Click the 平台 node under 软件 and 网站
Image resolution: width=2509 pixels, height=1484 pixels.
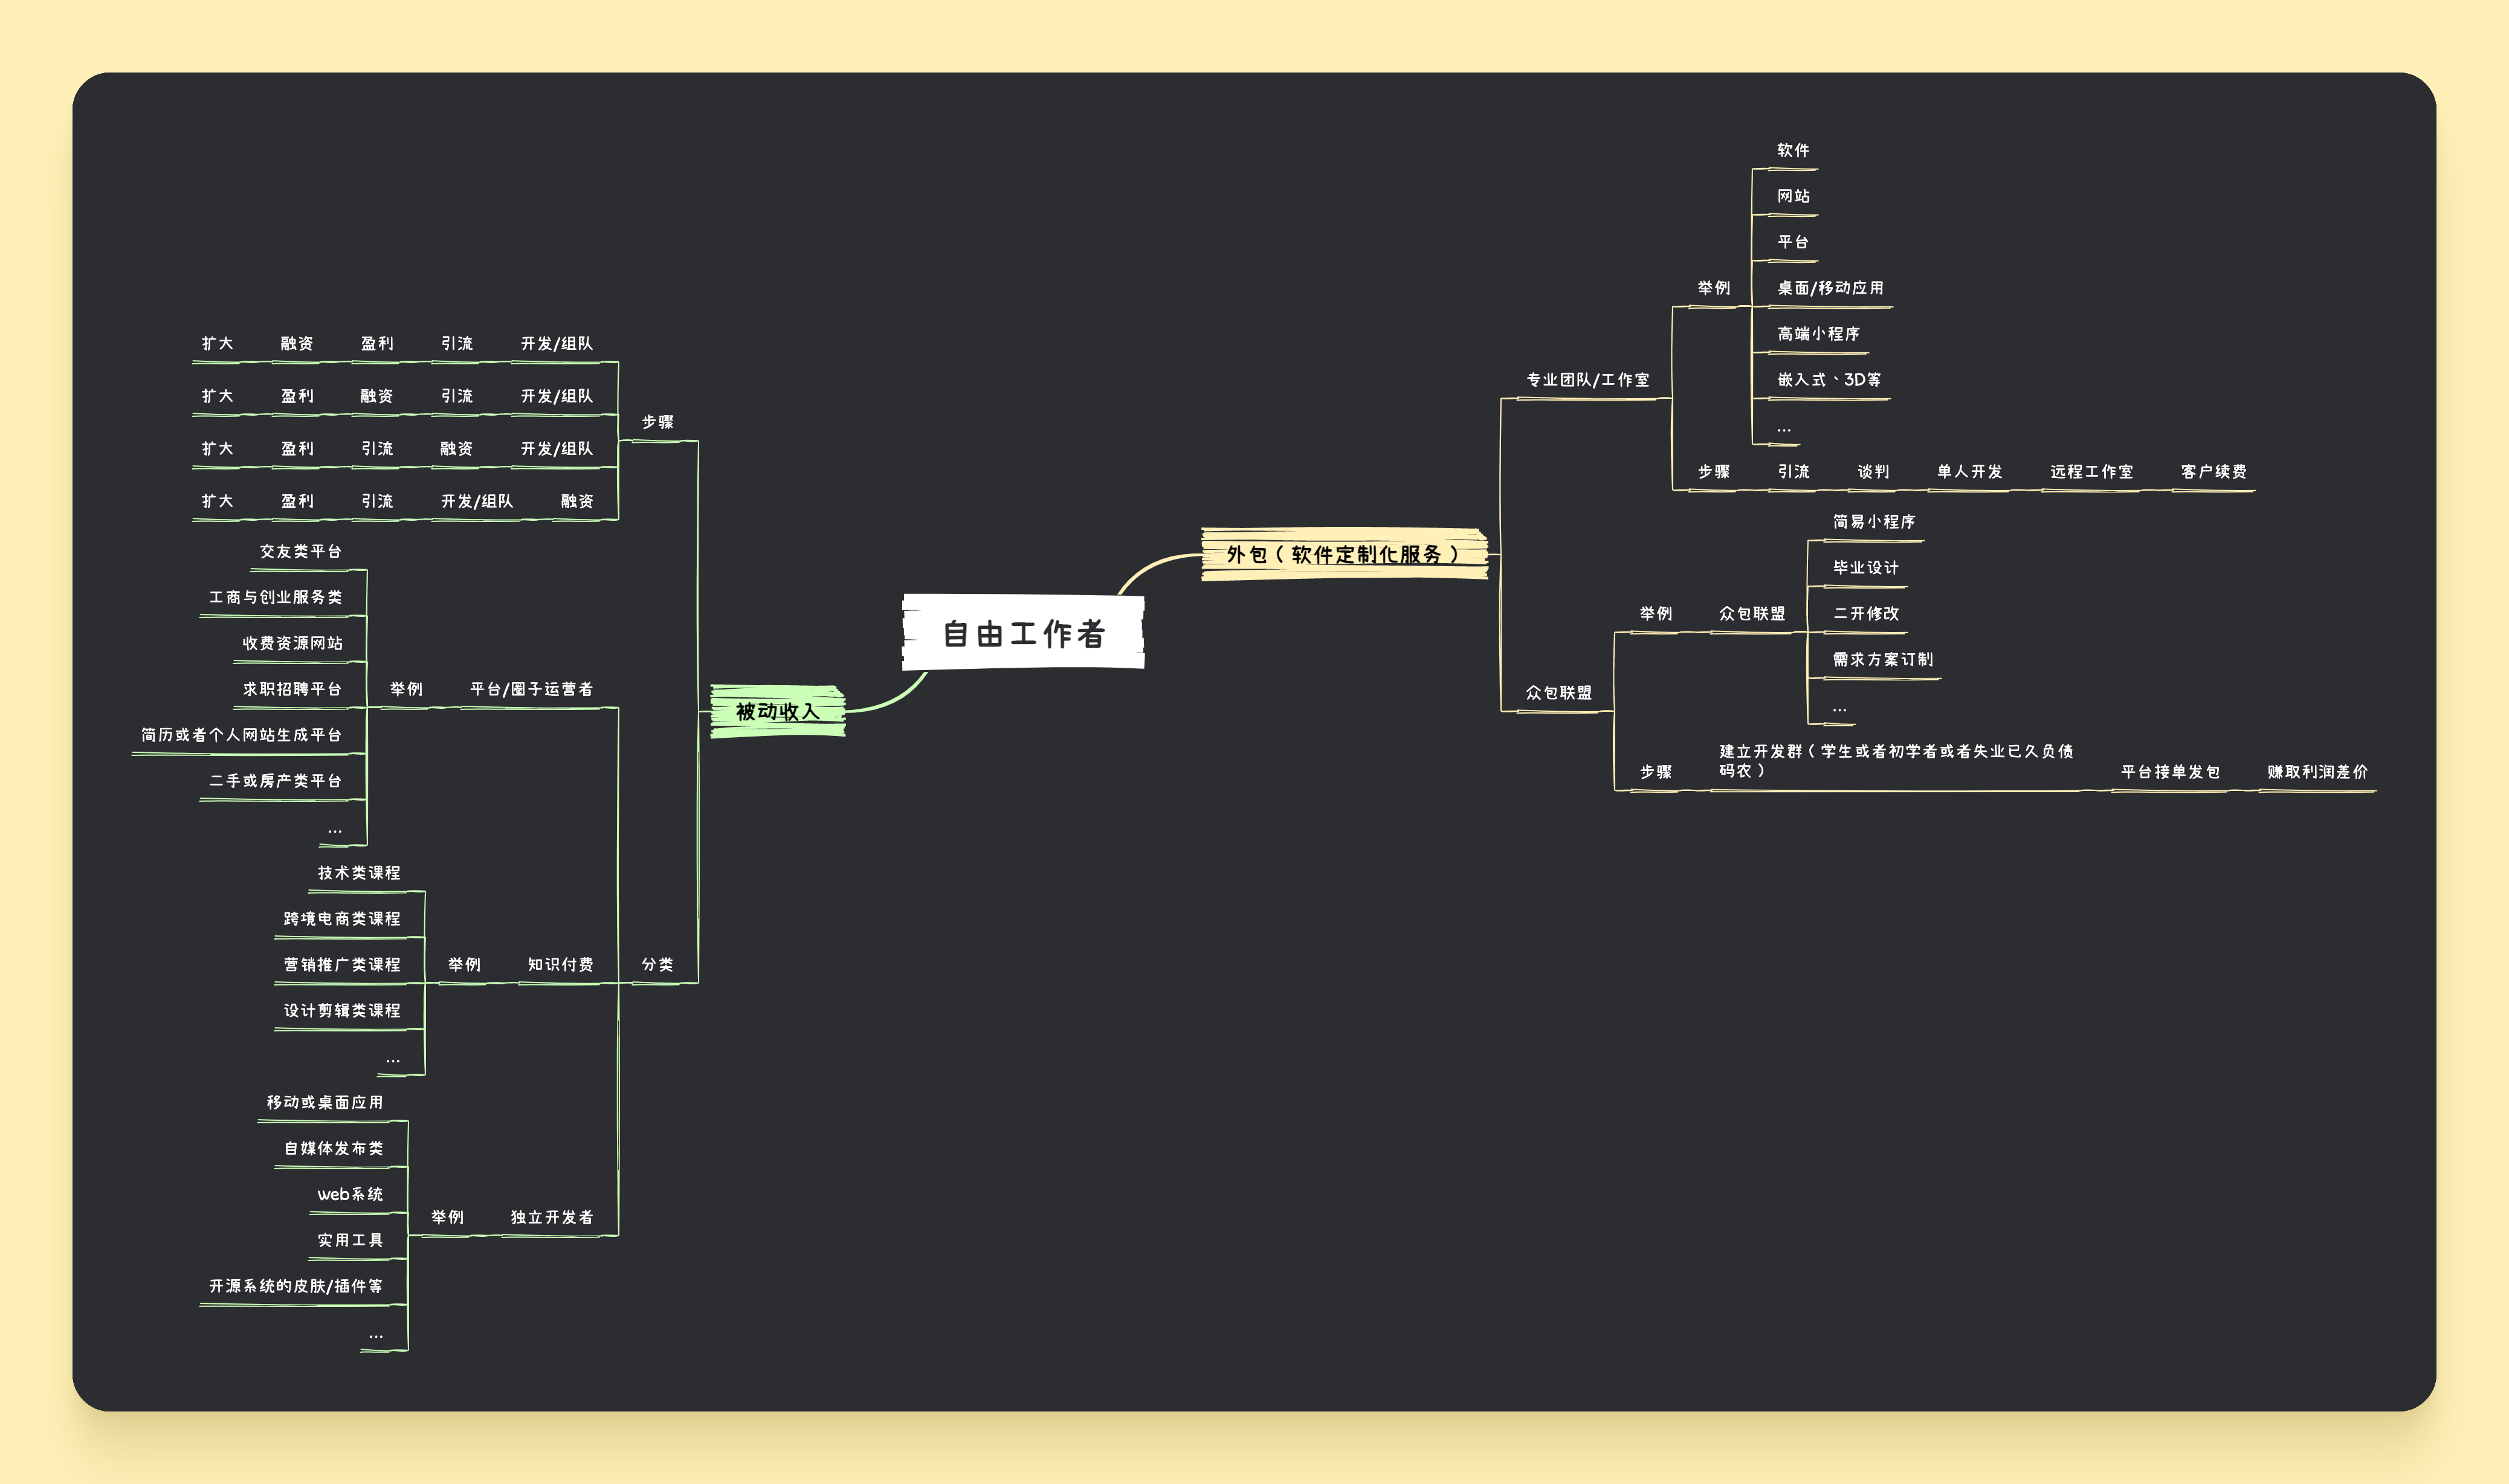[1793, 242]
